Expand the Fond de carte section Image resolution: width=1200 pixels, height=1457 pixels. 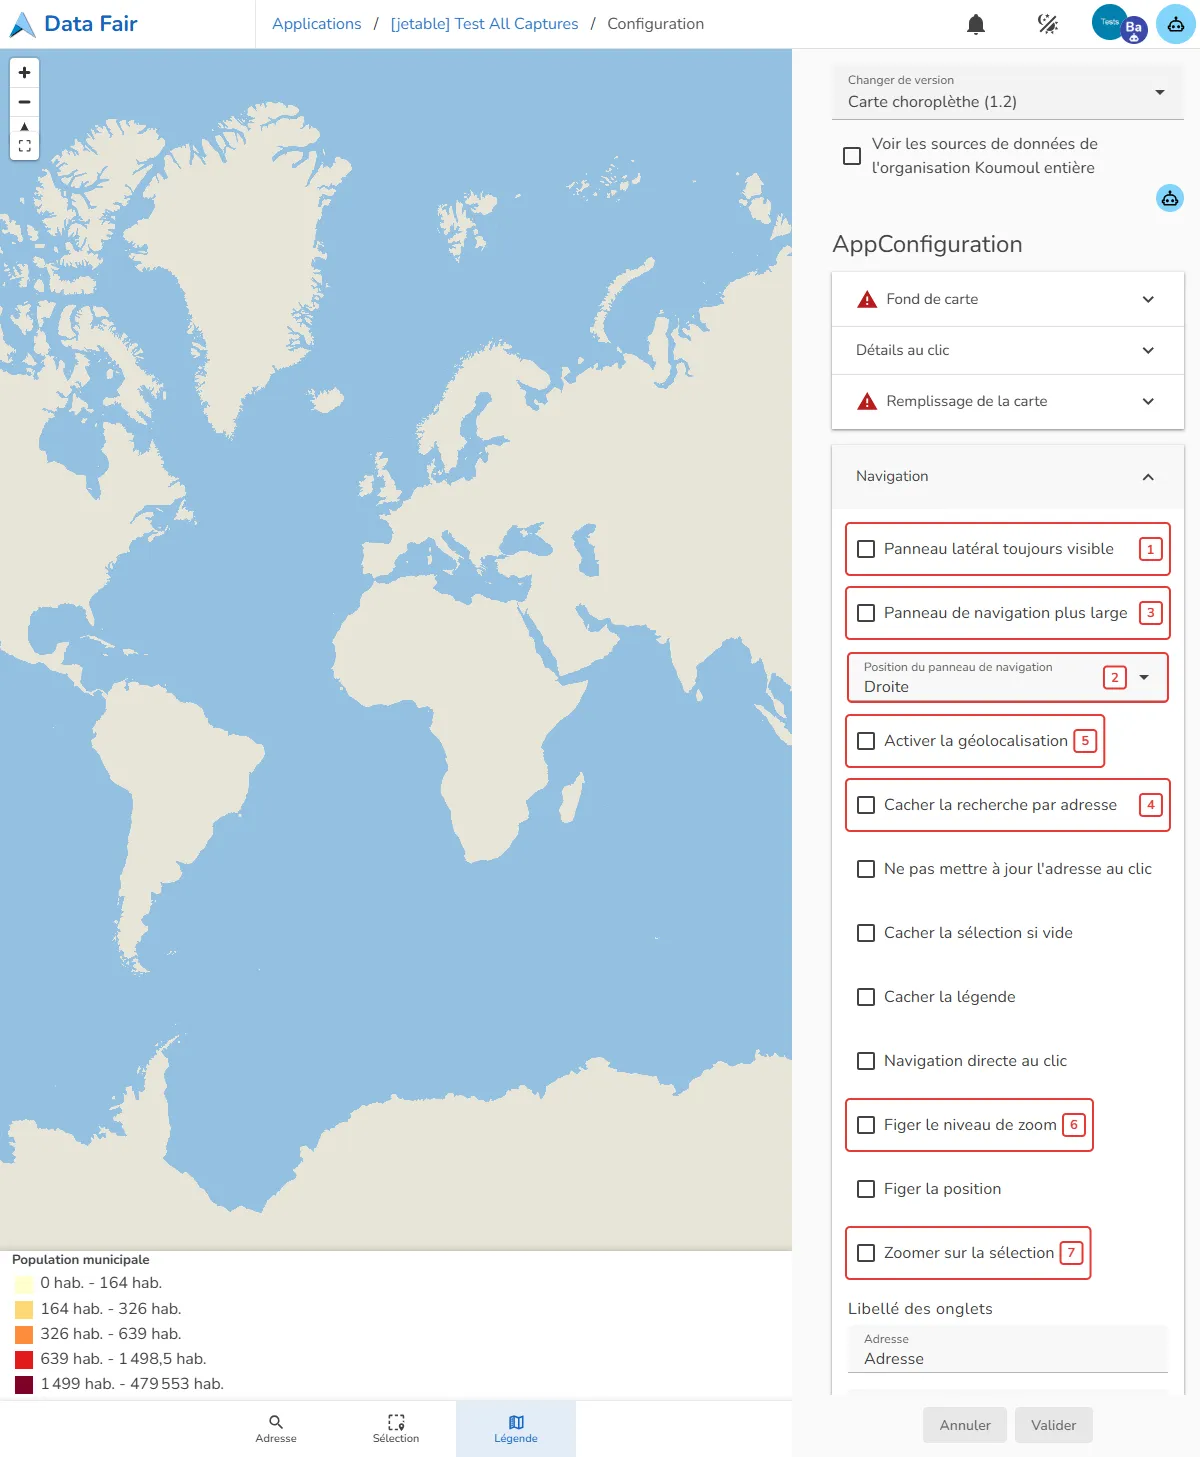[1008, 299]
